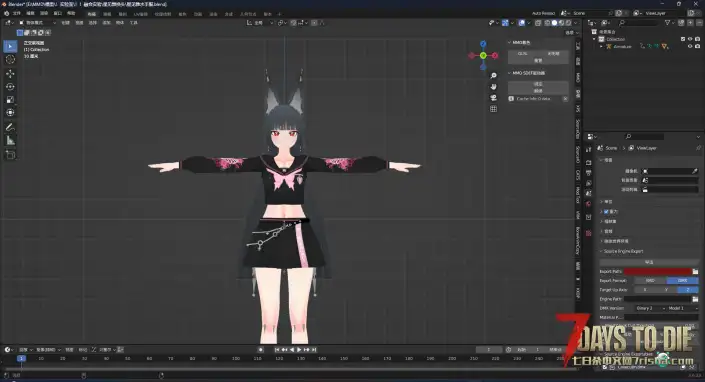This screenshot has width=705, height=382.
Task: Toggle viewport overlays display
Action: click(522, 22)
